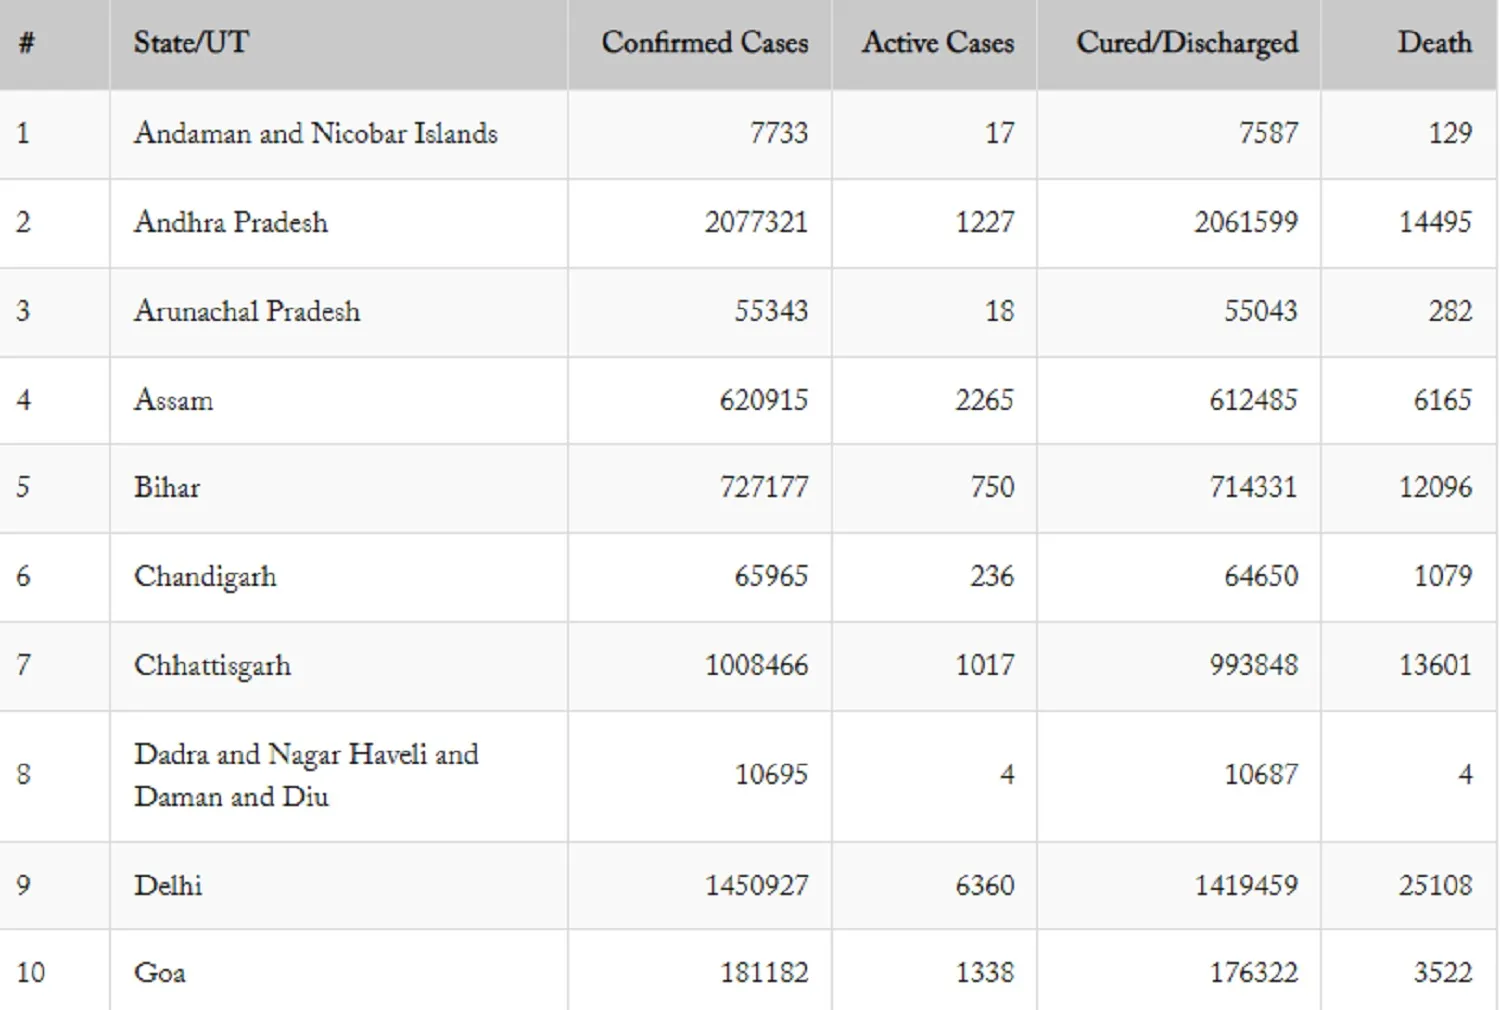The height and width of the screenshot is (1010, 1500).
Task: Click active cases value 750
Action: 992,488
